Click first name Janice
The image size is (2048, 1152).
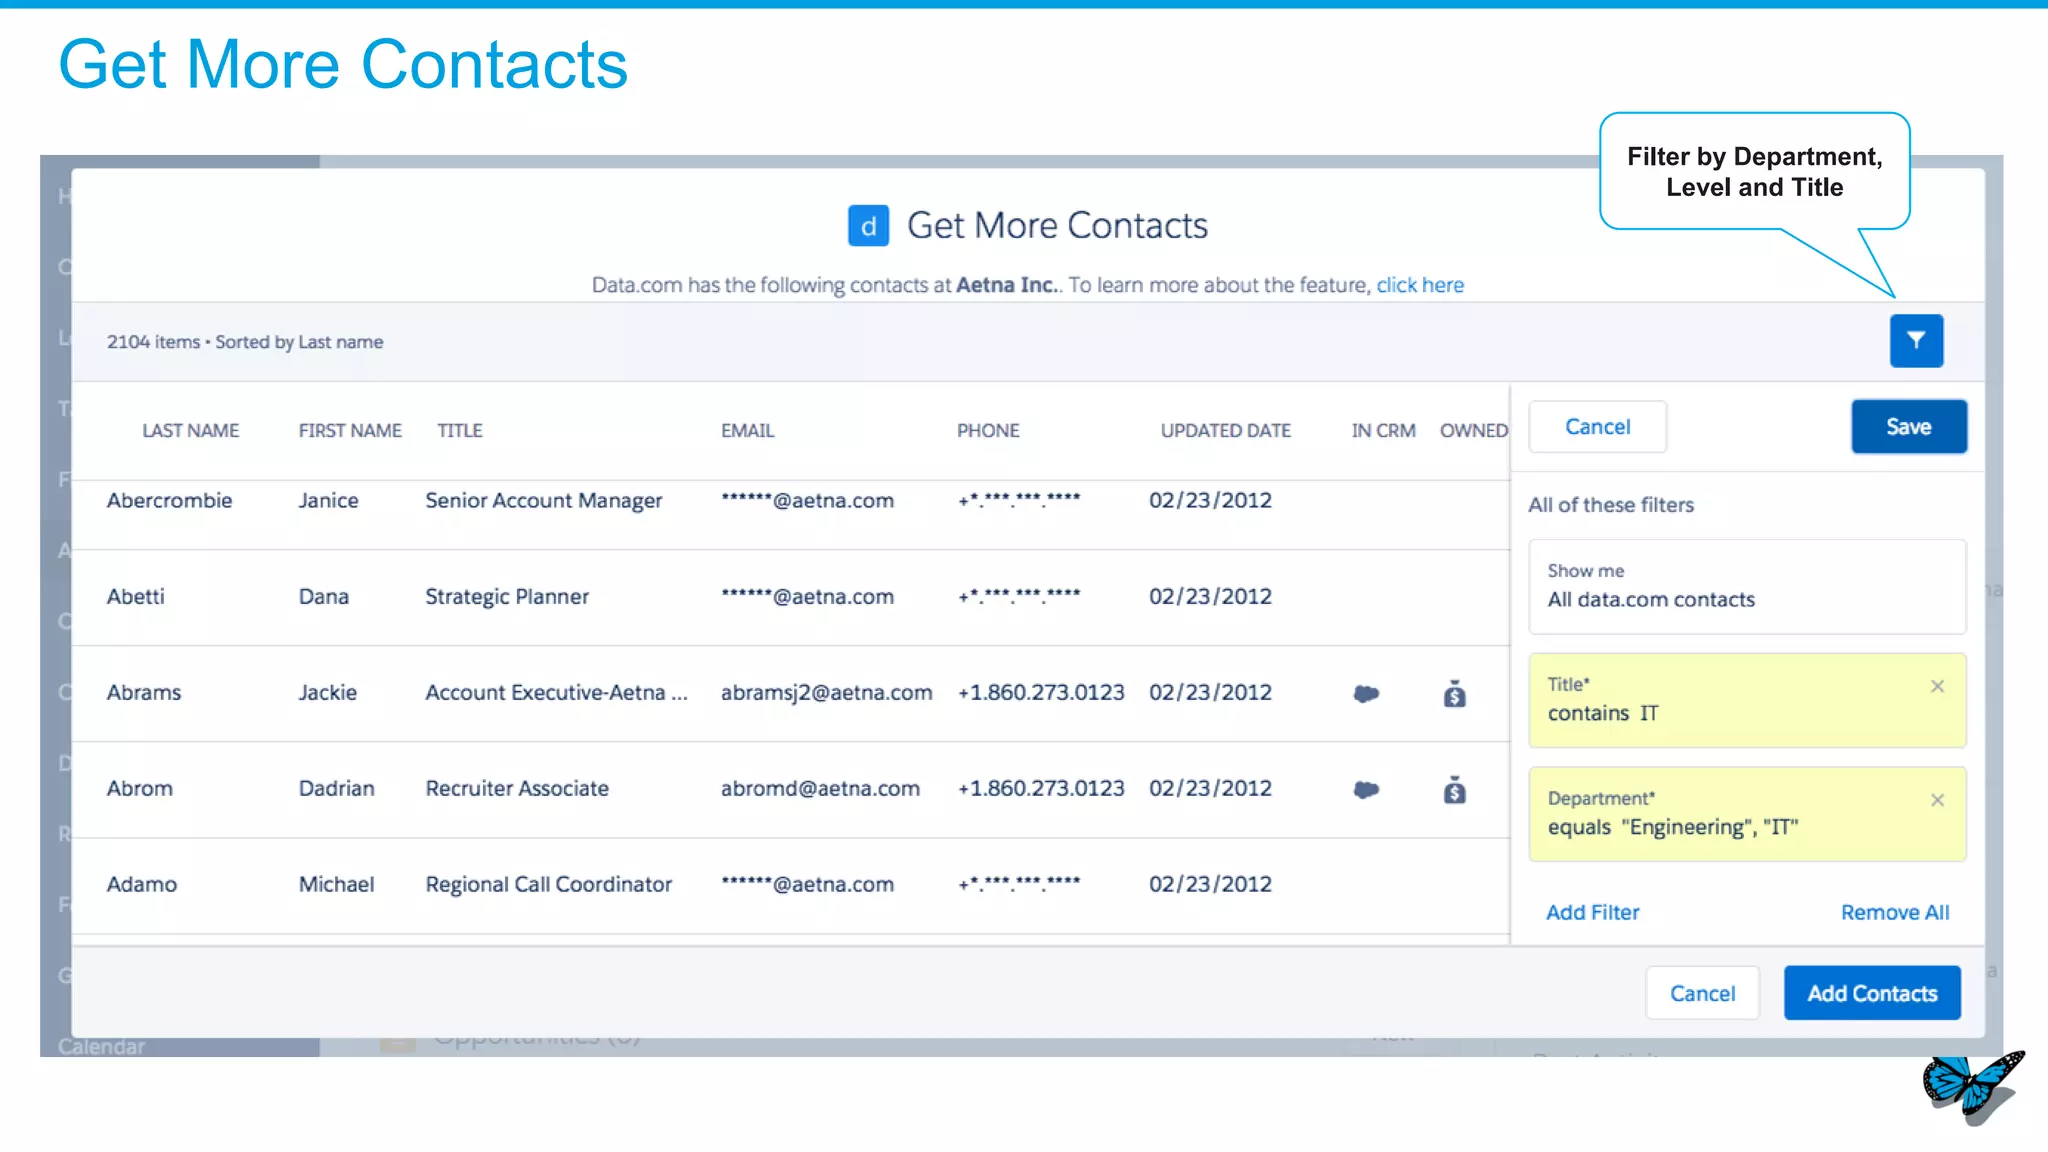[x=328, y=500]
